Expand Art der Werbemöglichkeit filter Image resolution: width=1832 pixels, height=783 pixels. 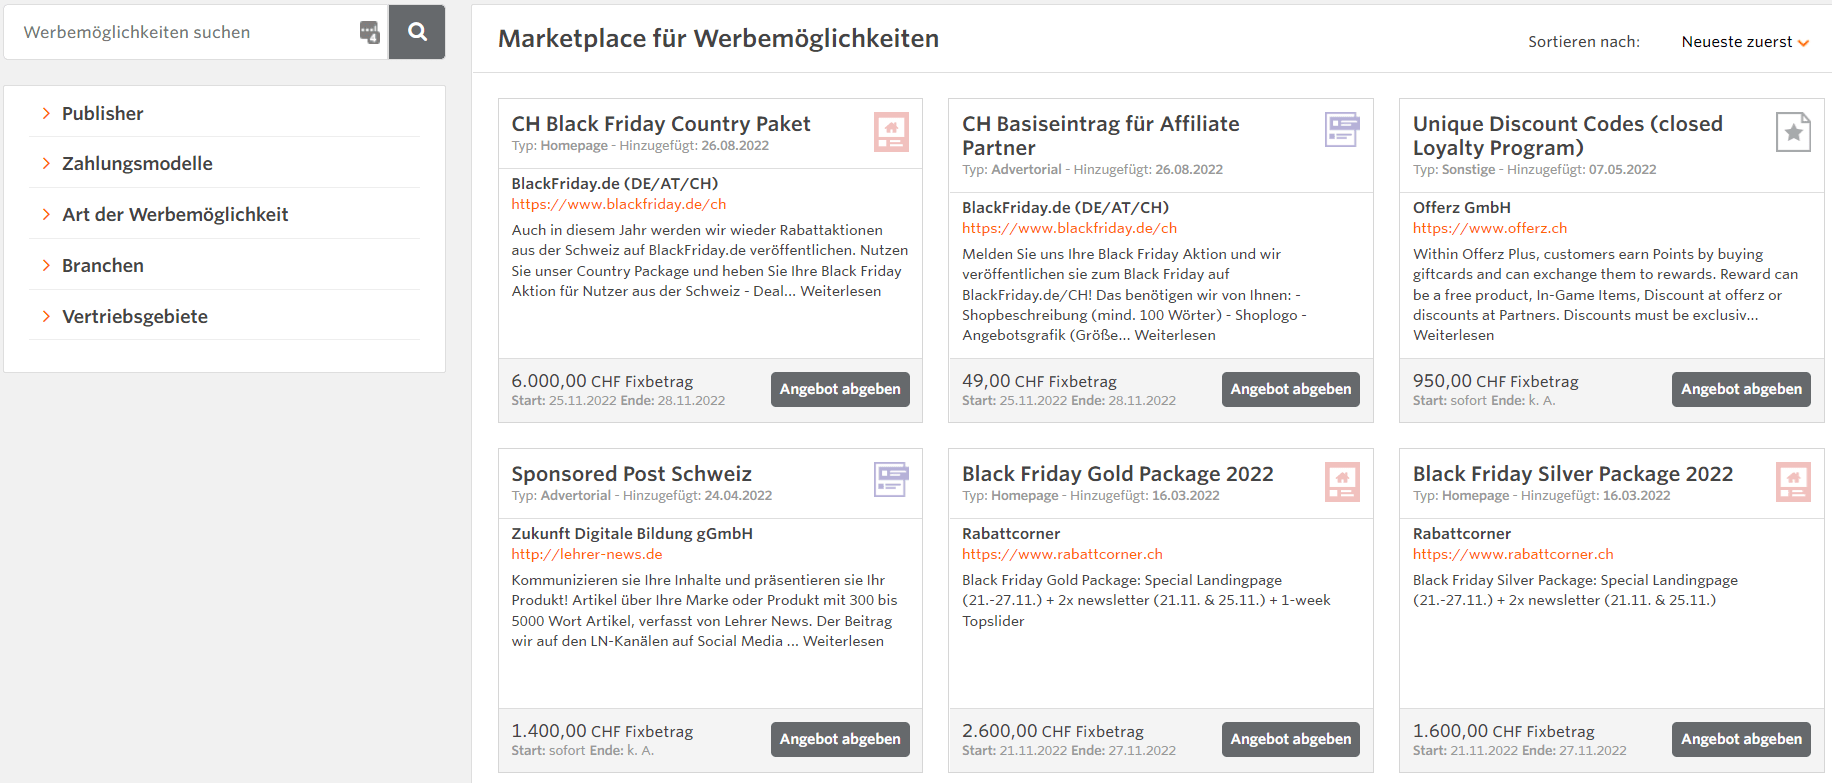pos(175,215)
